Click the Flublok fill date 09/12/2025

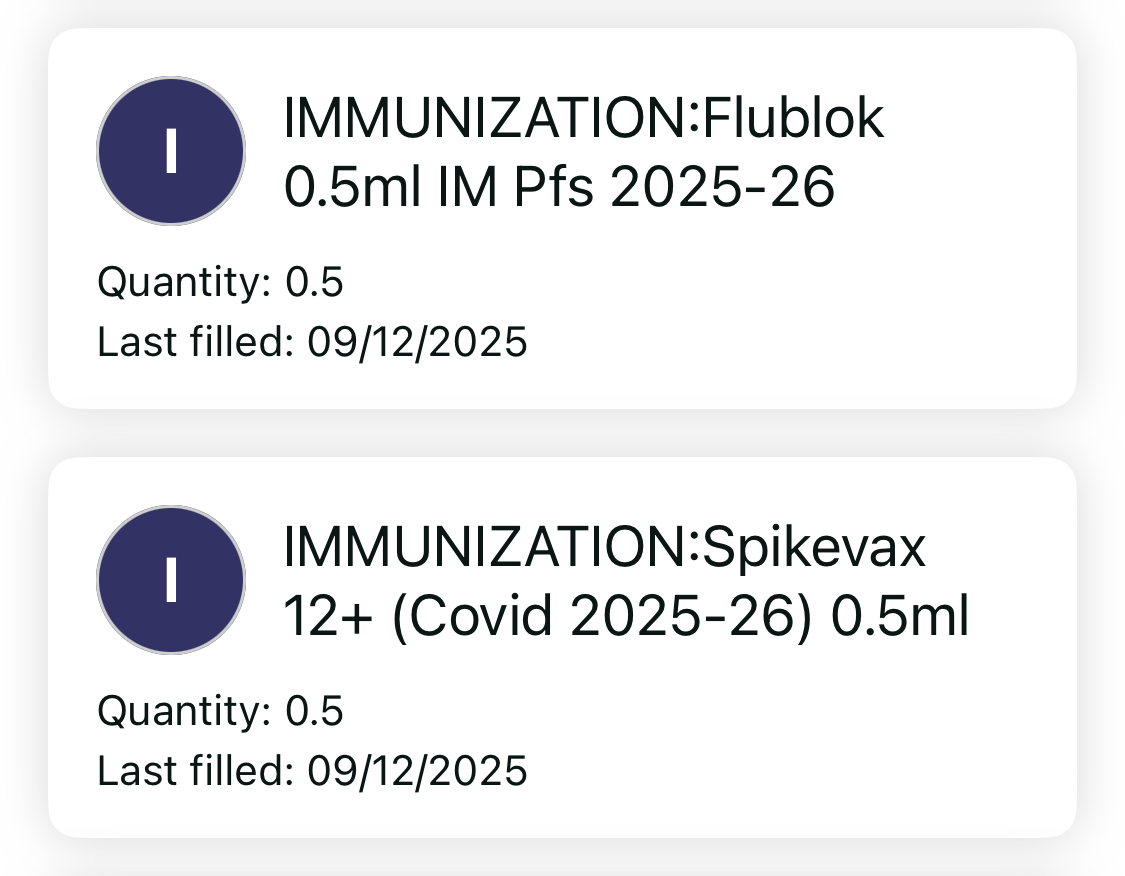click(x=417, y=343)
